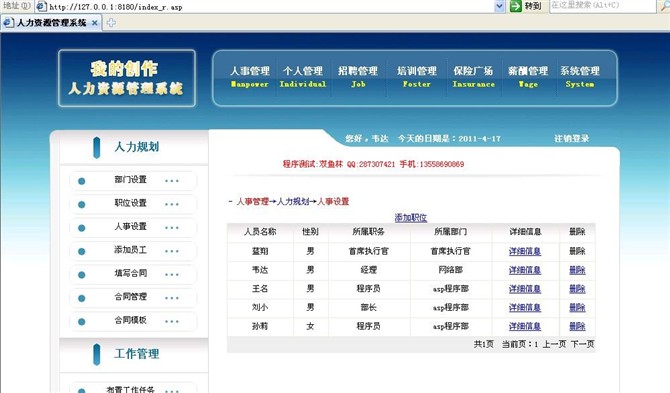Open 人事设置 in the sidebar
670x393 pixels.
pyautogui.click(x=130, y=226)
